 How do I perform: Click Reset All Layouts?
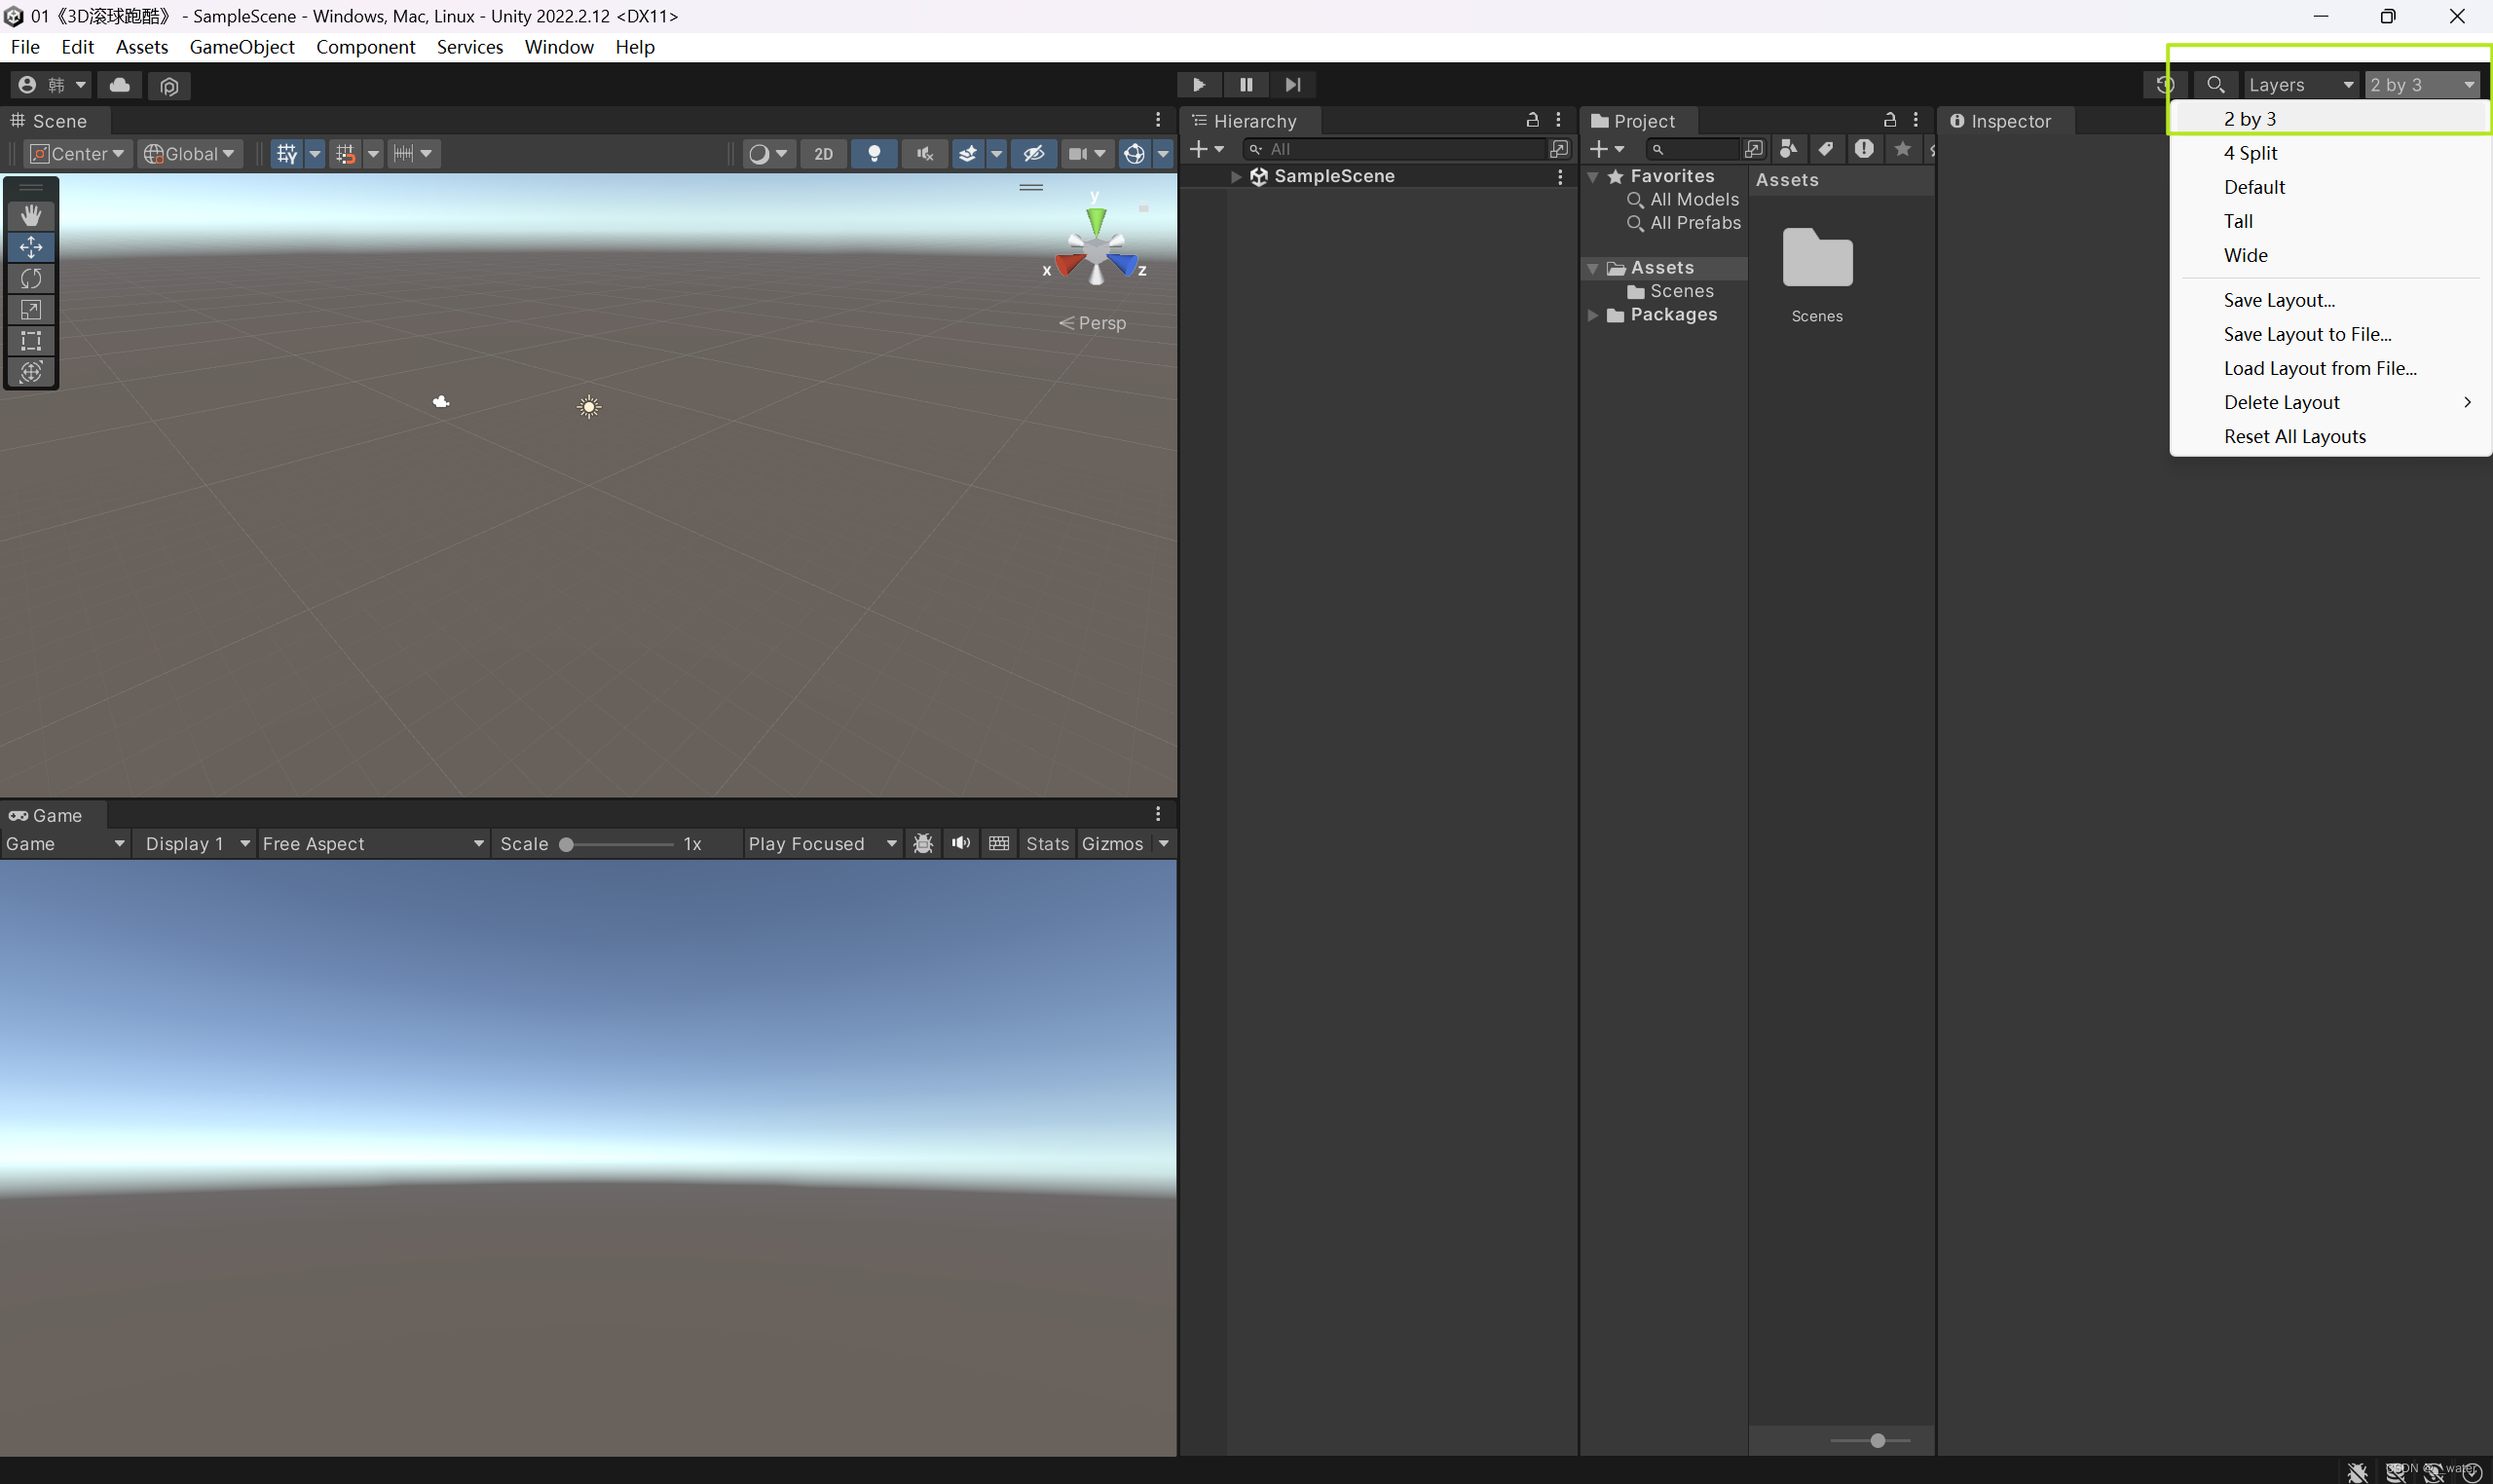point(2294,436)
